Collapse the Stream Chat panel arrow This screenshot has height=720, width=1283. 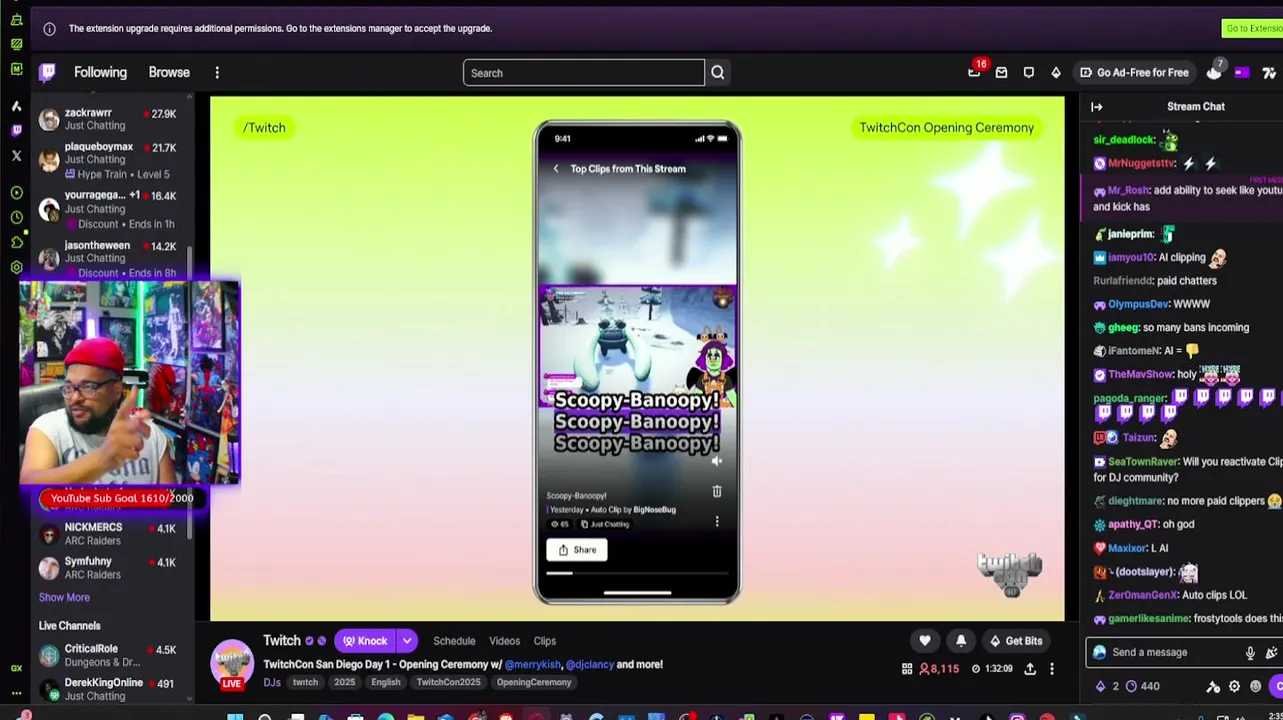[1097, 106]
